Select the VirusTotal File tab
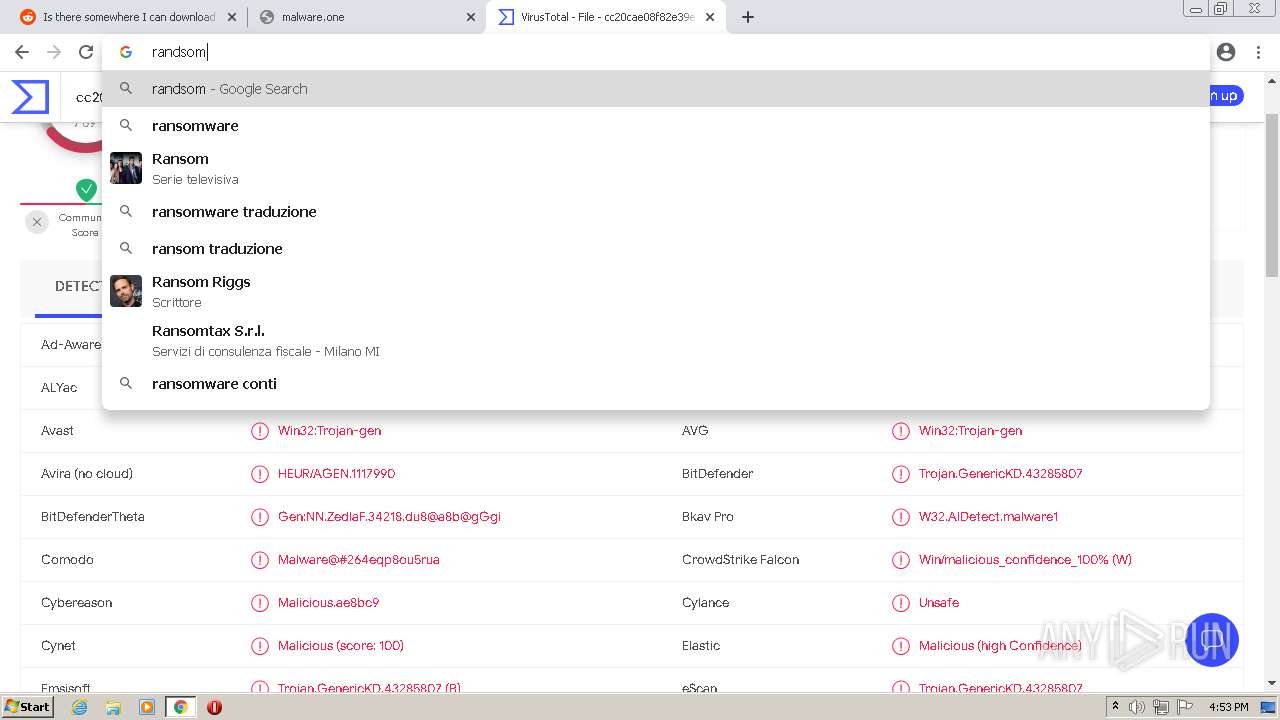The width and height of the screenshot is (1280, 720). click(606, 17)
